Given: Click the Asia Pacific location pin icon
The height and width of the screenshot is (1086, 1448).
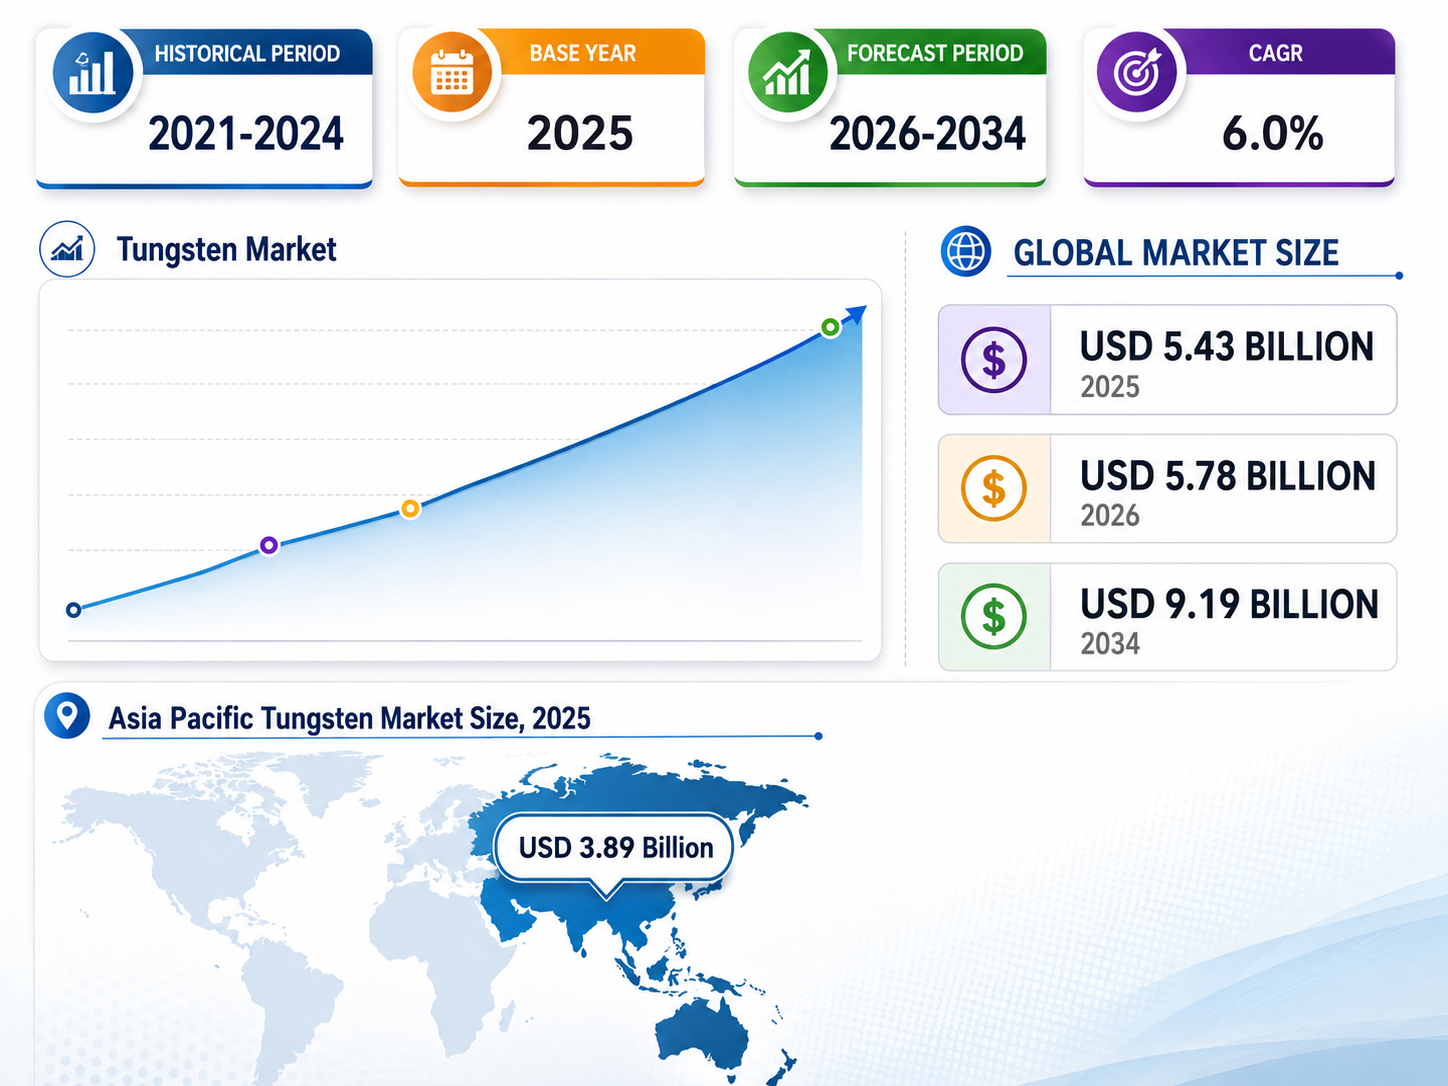Looking at the screenshot, I should [67, 716].
